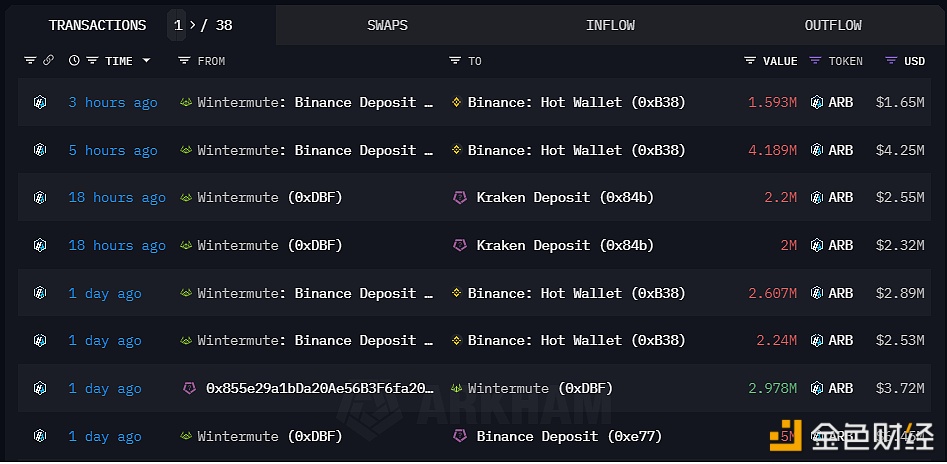The height and width of the screenshot is (464, 947).
Task: Open the OUTFLOW tab
Action: 833,25
